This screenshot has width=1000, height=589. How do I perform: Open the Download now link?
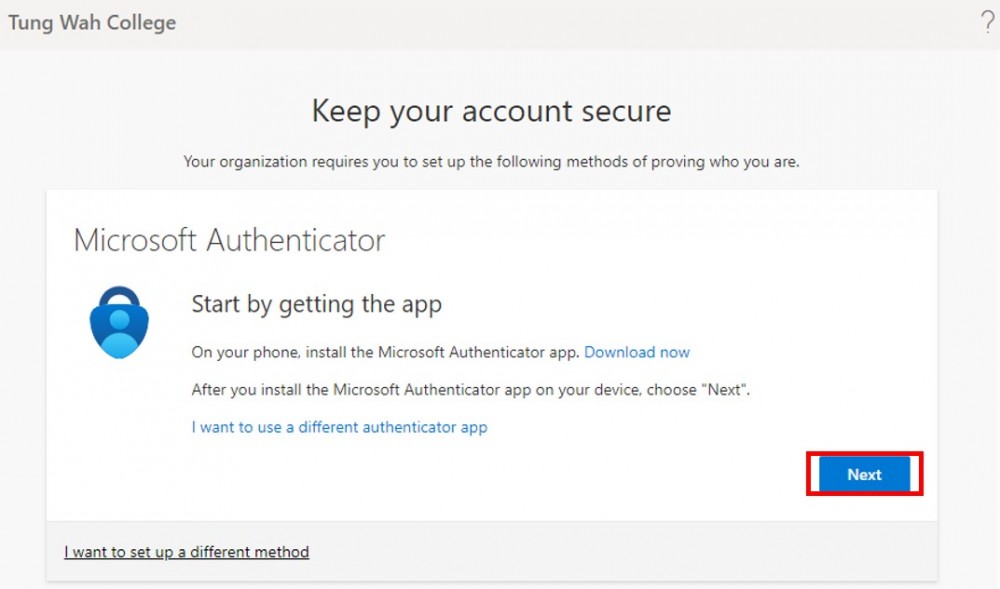[636, 352]
